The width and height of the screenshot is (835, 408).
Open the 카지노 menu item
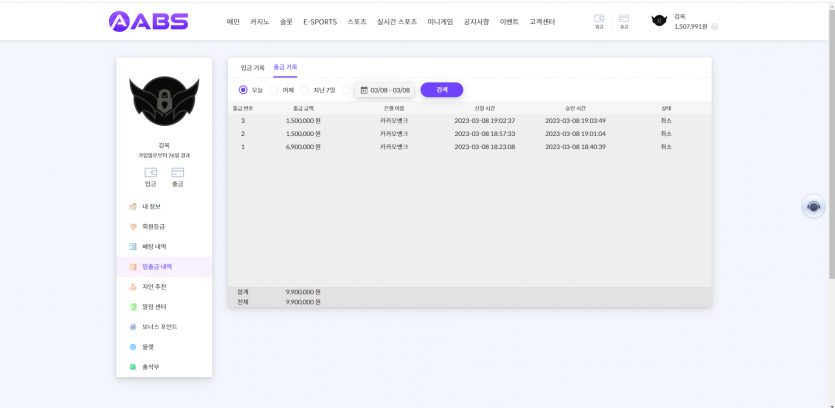pos(260,22)
